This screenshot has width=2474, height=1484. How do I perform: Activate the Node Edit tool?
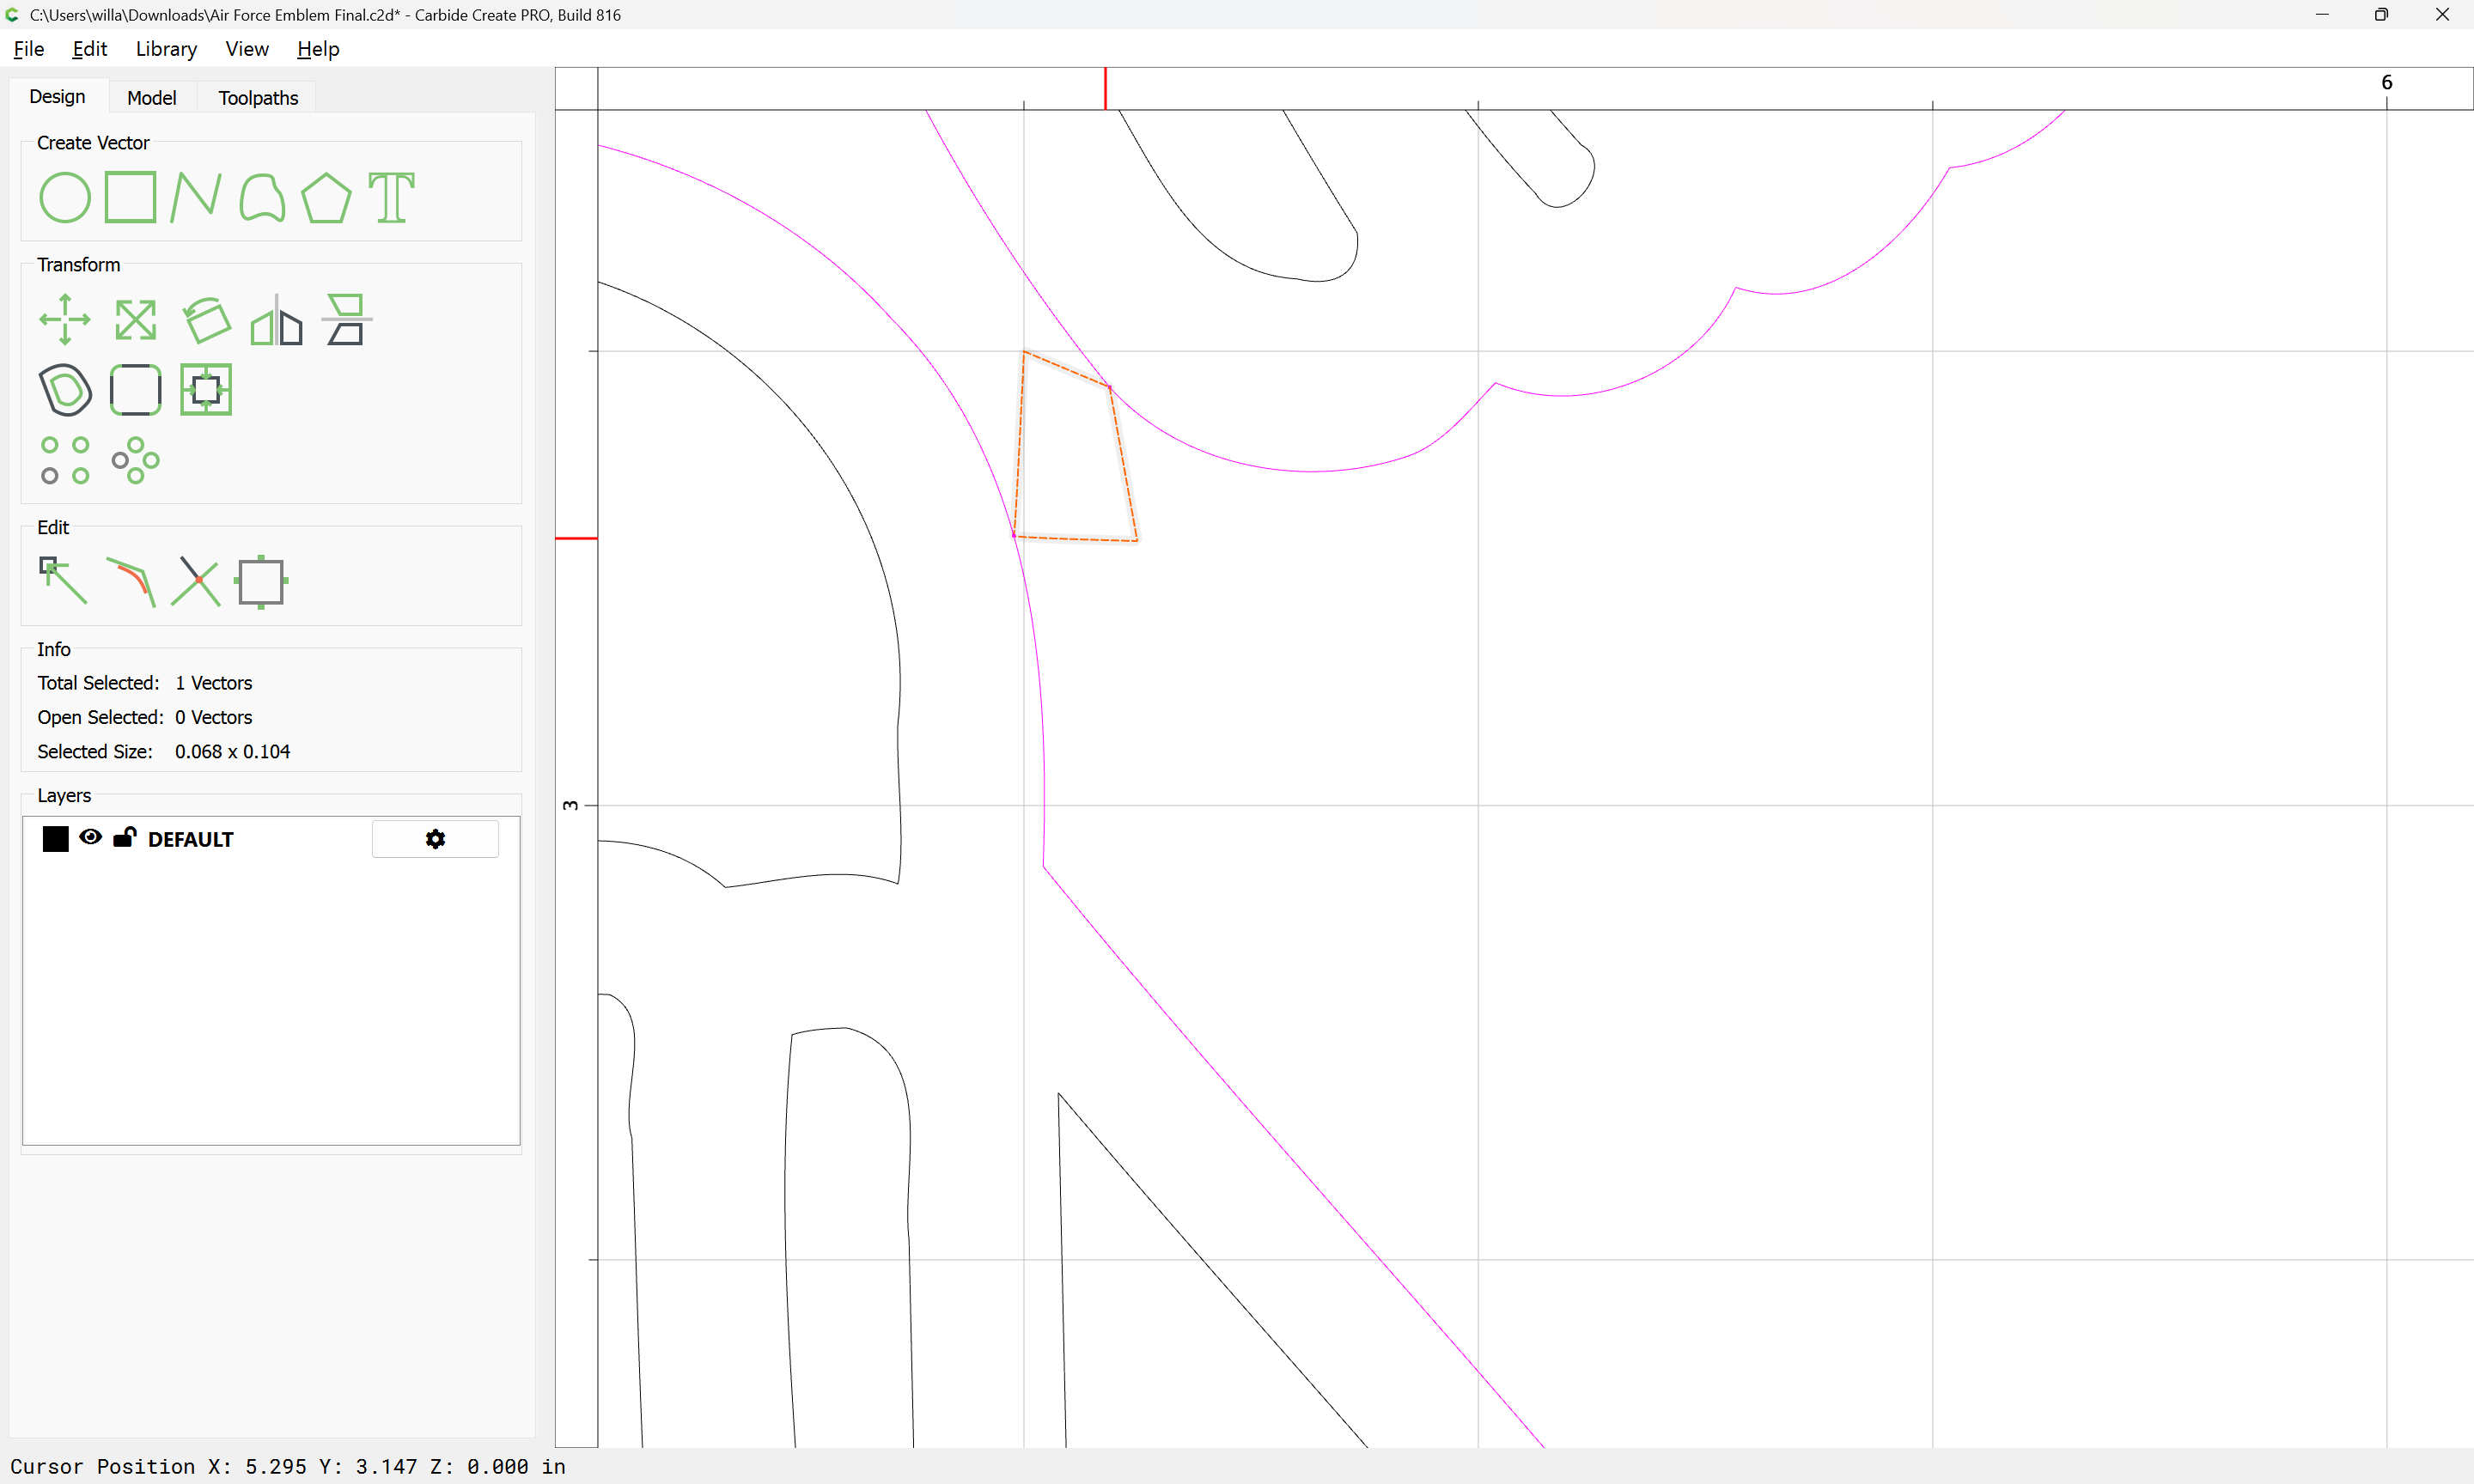tap(63, 581)
